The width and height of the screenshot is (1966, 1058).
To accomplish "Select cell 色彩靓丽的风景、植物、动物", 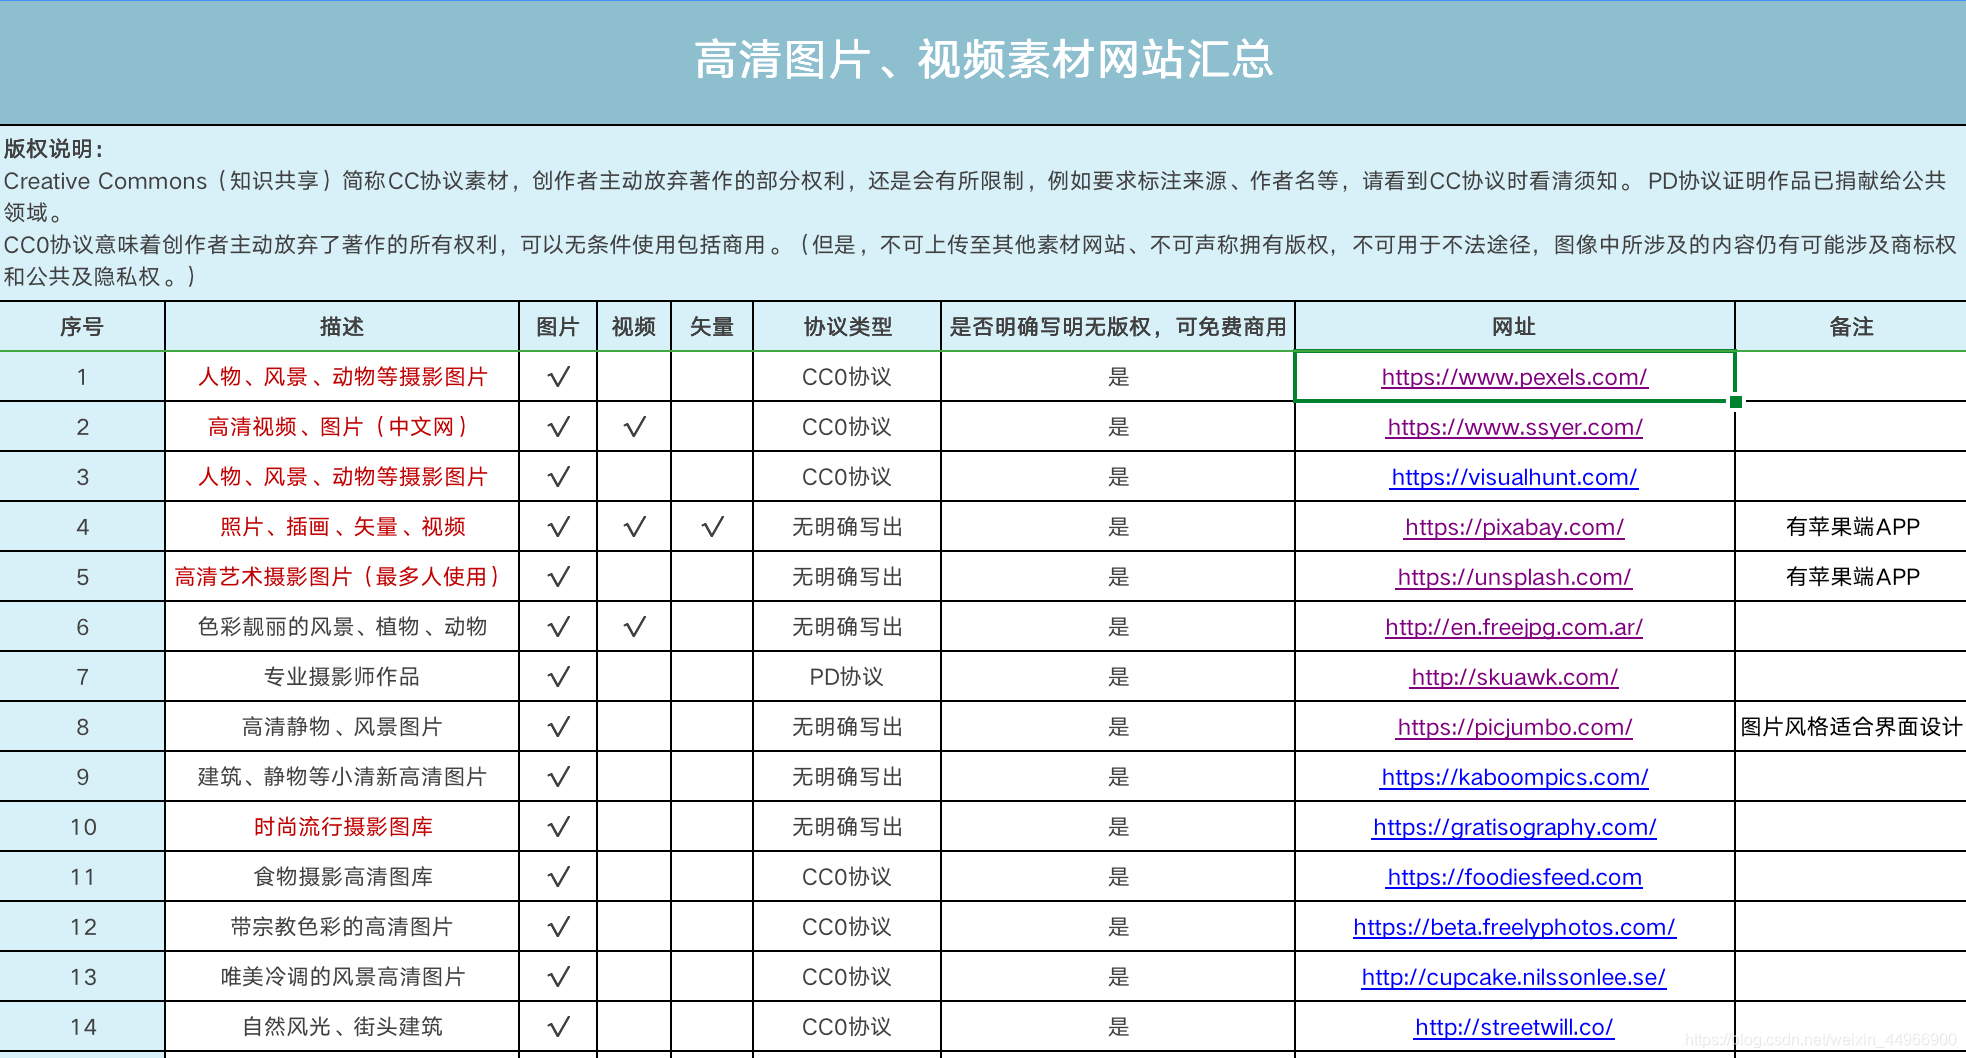I will [x=342, y=627].
